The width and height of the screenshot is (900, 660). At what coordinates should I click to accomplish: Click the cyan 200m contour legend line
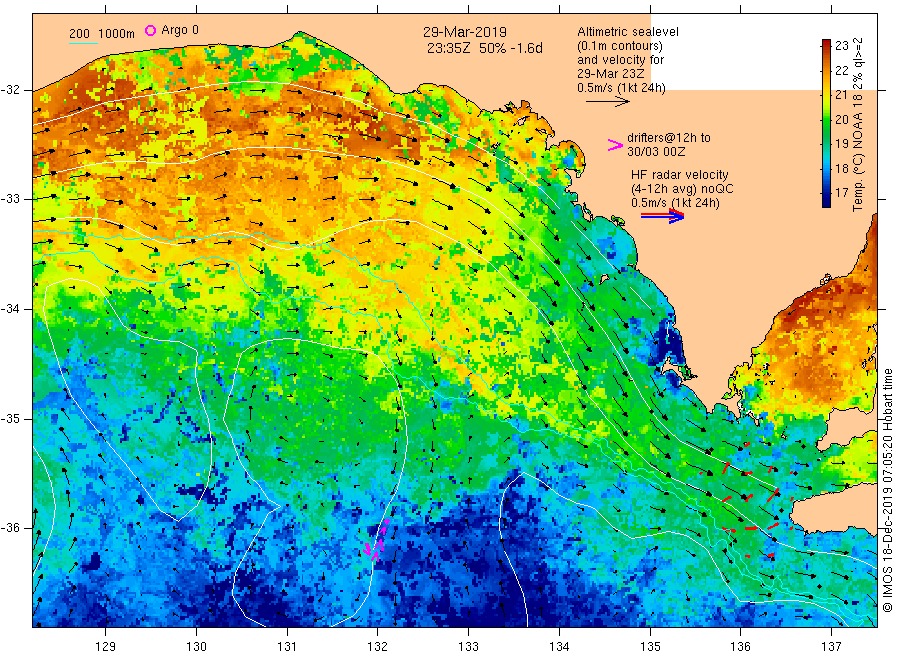(x=83, y=43)
